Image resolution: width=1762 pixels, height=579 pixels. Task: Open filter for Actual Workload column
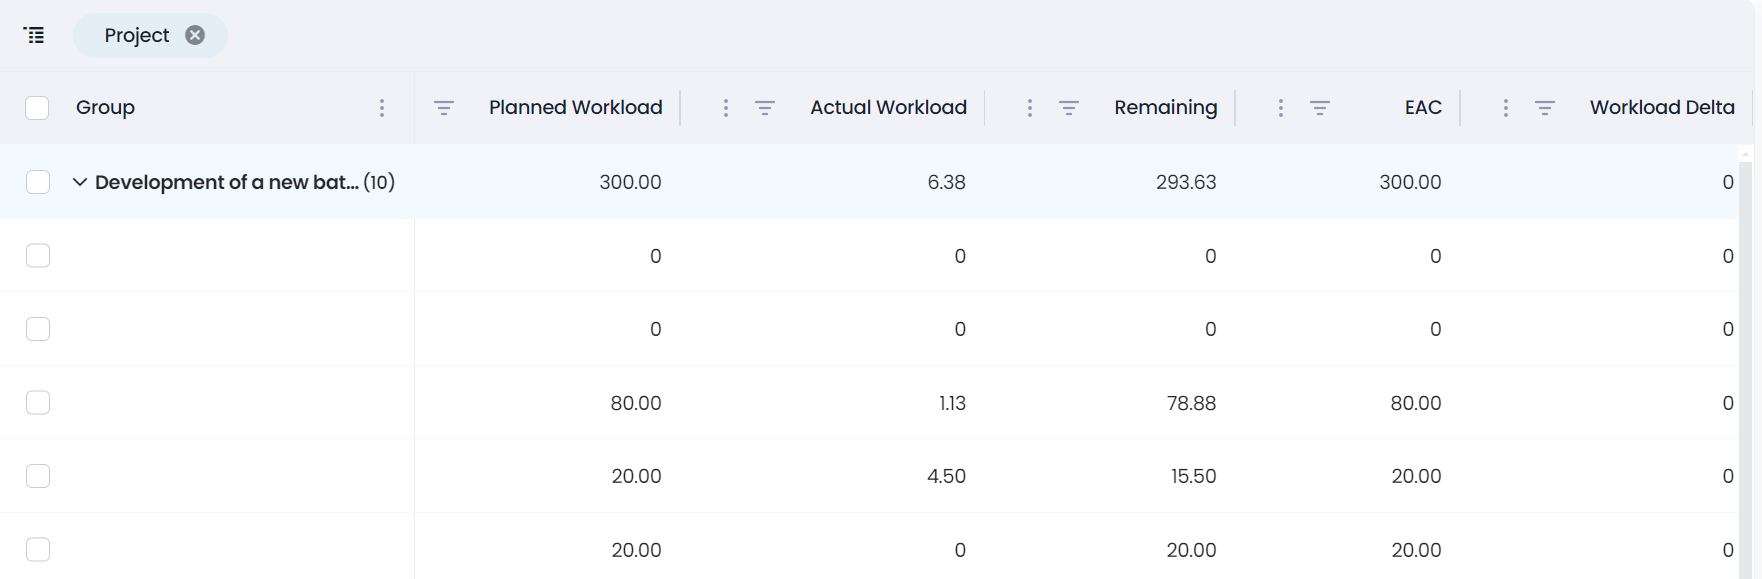click(765, 108)
